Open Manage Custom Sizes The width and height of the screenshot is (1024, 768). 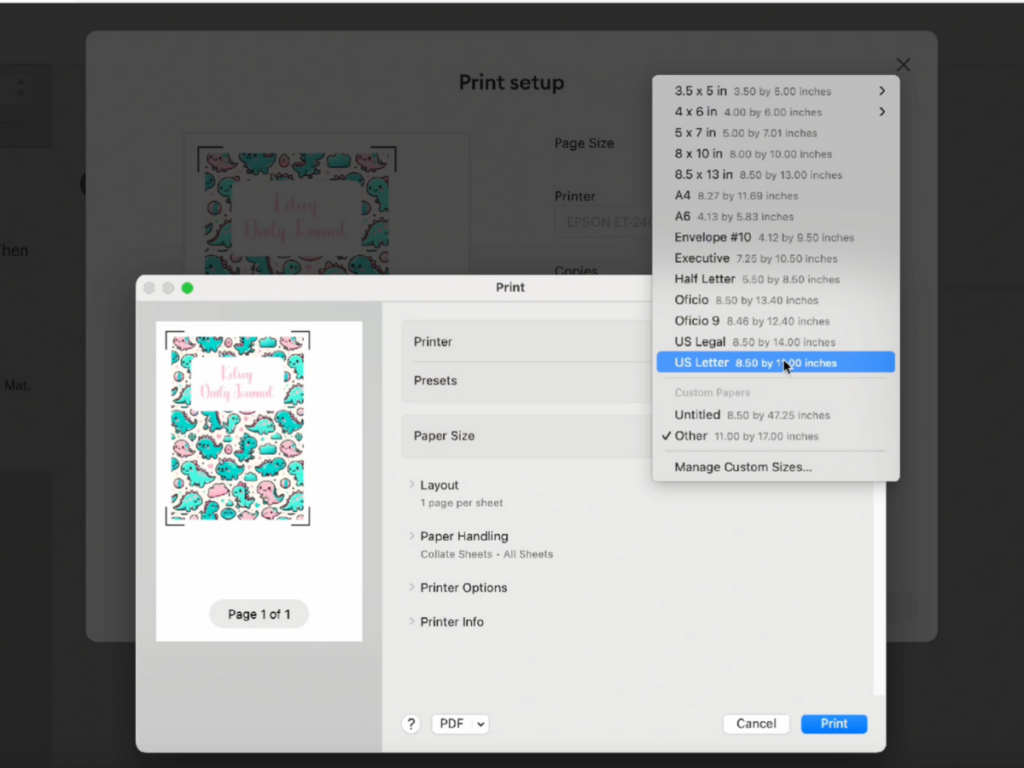point(775,467)
